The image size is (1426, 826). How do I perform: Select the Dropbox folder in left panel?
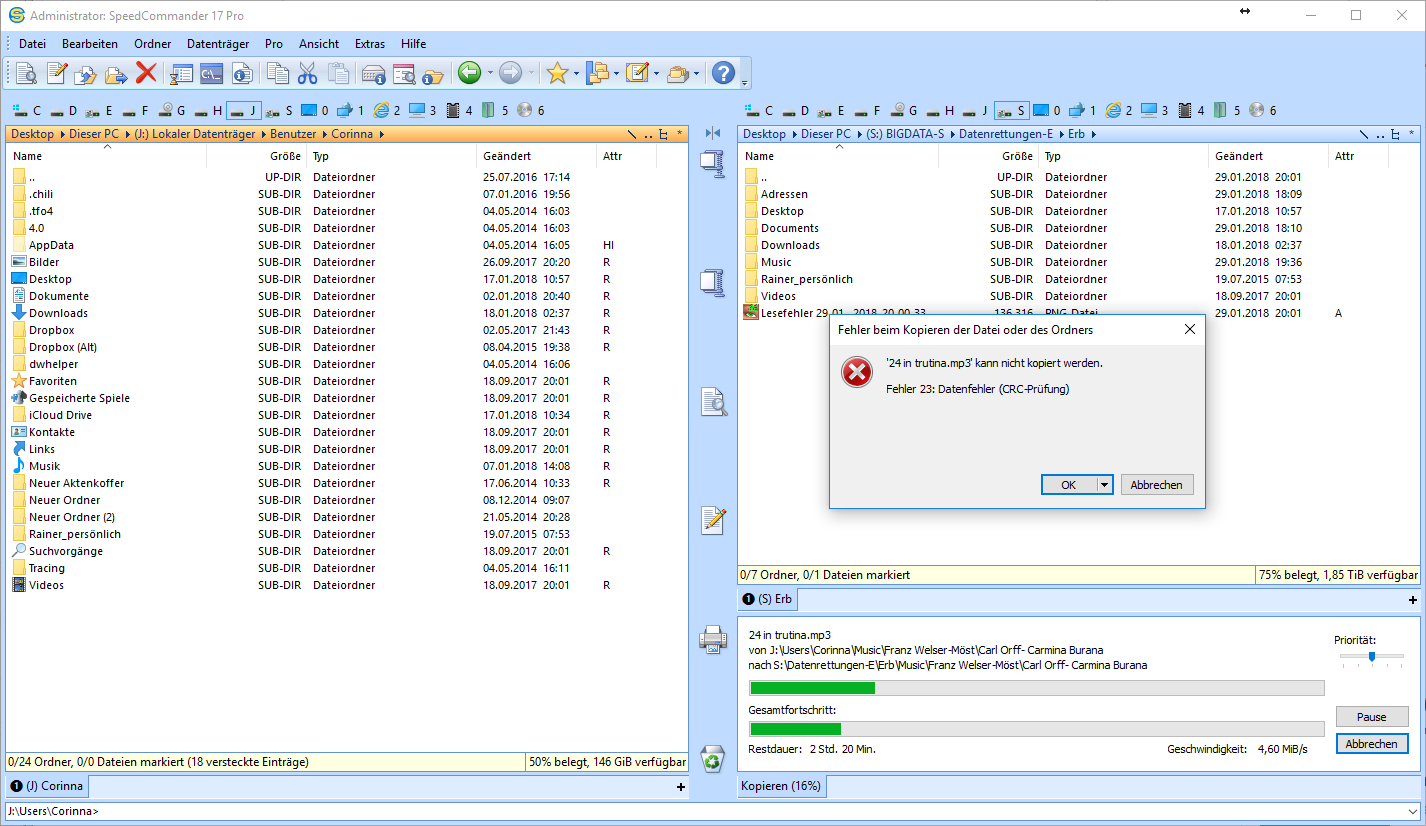click(x=51, y=330)
